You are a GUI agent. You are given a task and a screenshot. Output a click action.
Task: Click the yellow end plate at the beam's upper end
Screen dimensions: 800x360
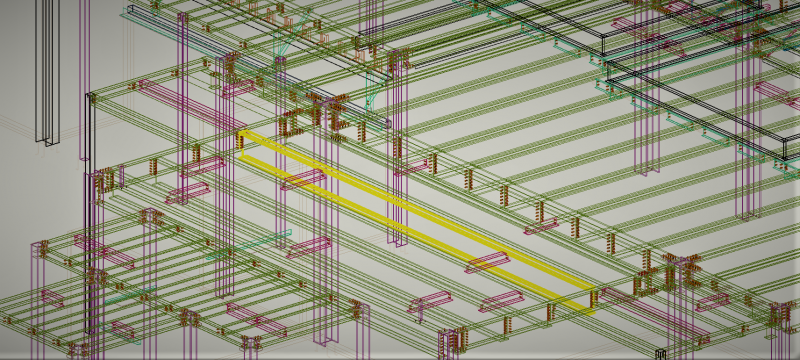[x=240, y=144]
